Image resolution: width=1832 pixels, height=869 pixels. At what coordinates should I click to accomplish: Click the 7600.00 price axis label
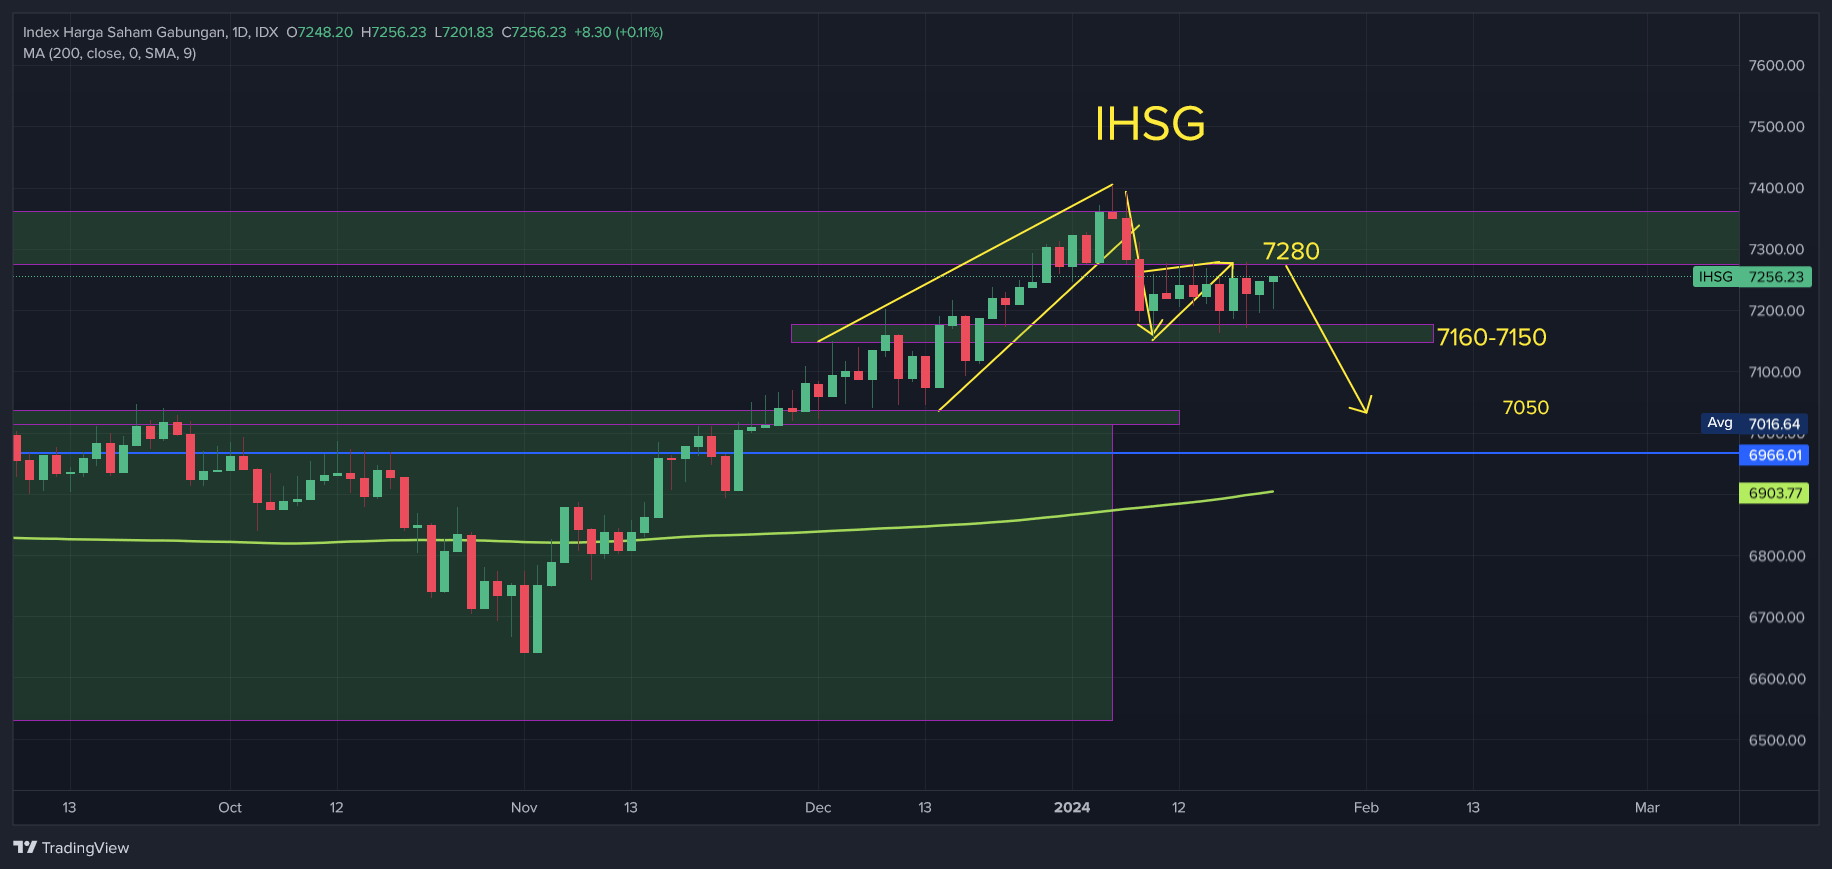pyautogui.click(x=1776, y=65)
